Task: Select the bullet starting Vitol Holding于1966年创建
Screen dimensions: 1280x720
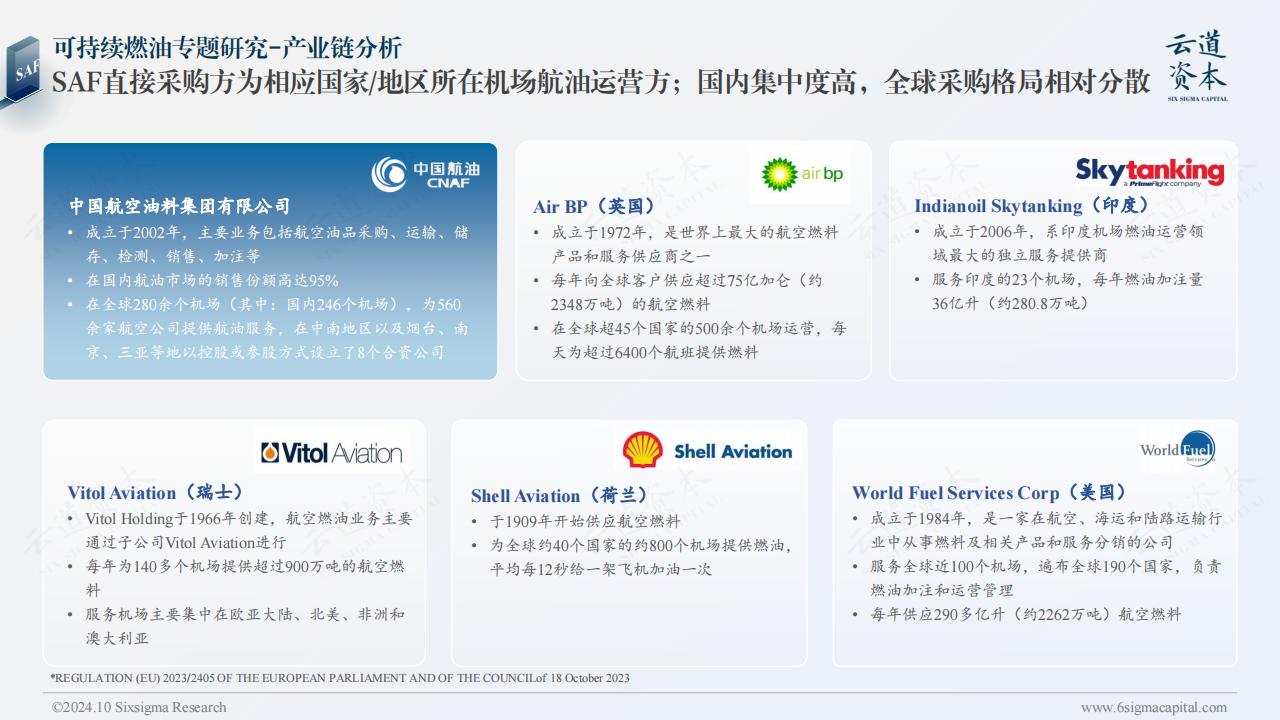Action: tap(240, 530)
